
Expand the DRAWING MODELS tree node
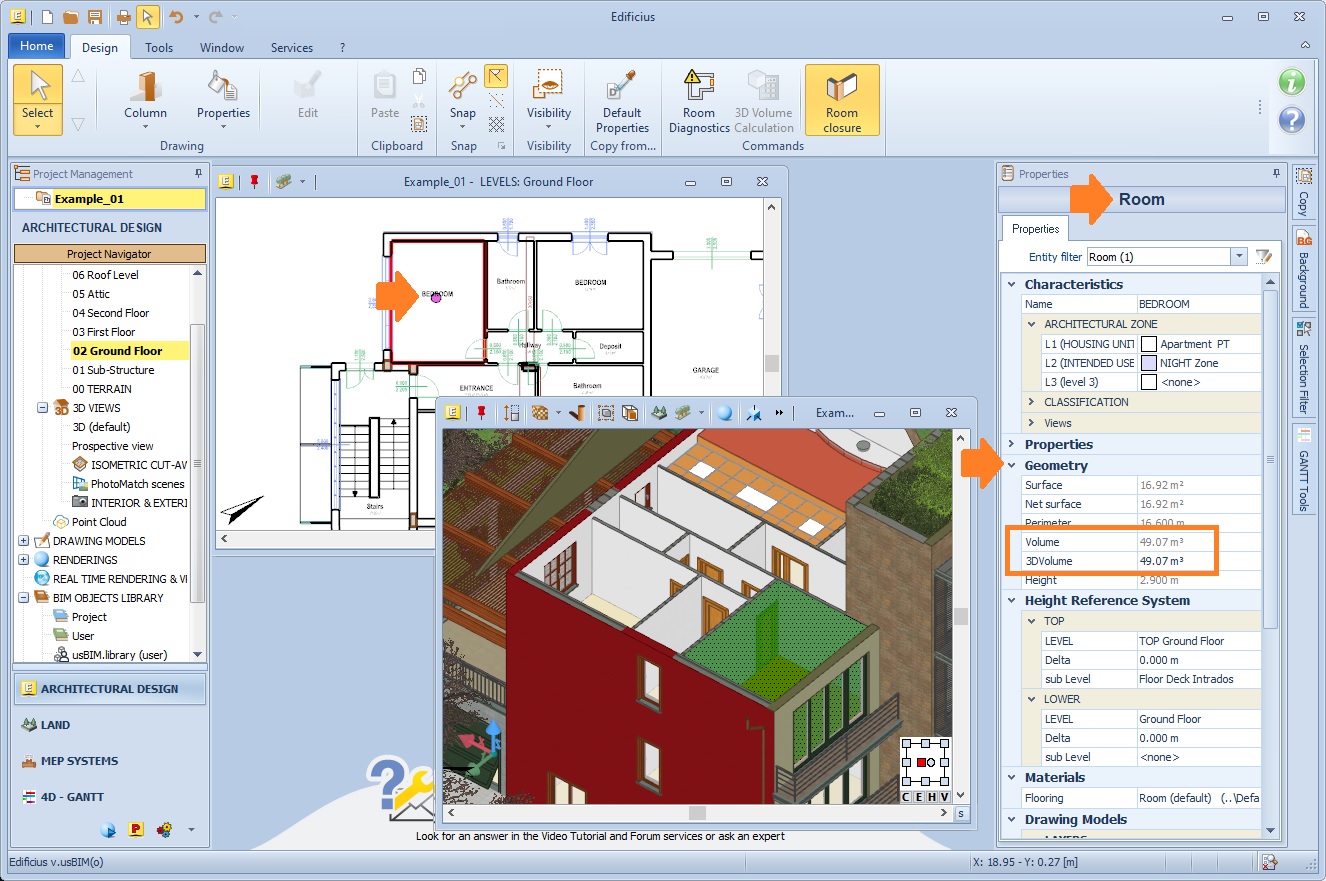pyautogui.click(x=23, y=541)
